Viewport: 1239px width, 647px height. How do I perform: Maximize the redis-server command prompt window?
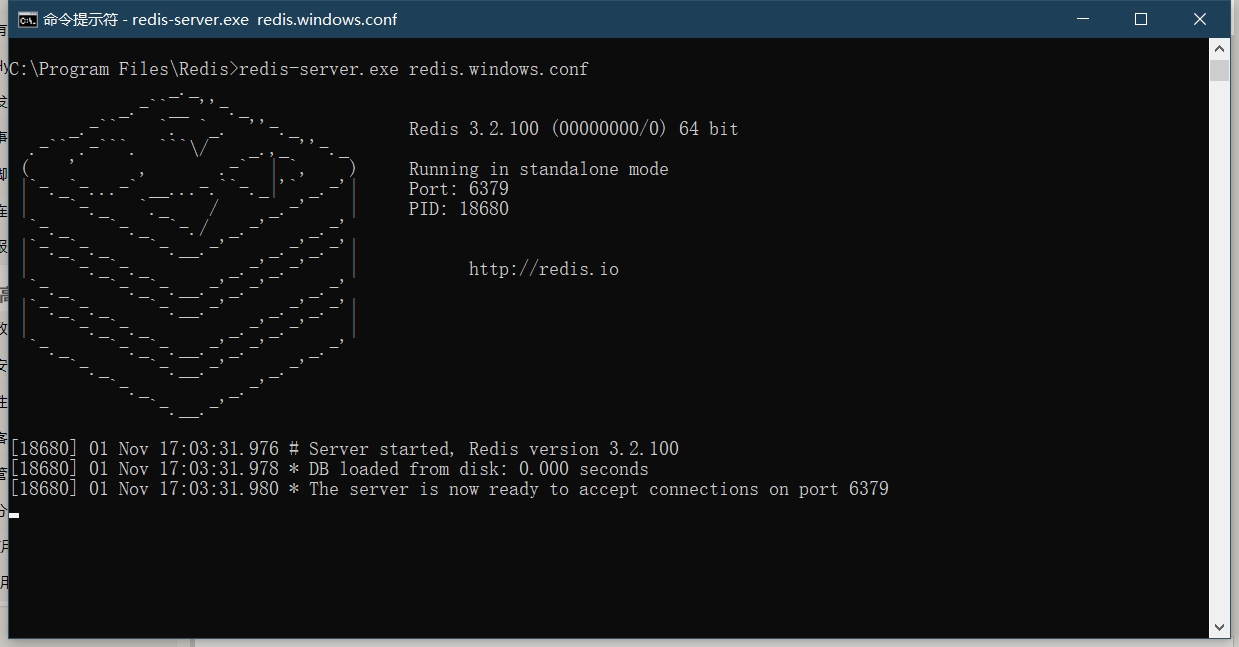point(1141,19)
